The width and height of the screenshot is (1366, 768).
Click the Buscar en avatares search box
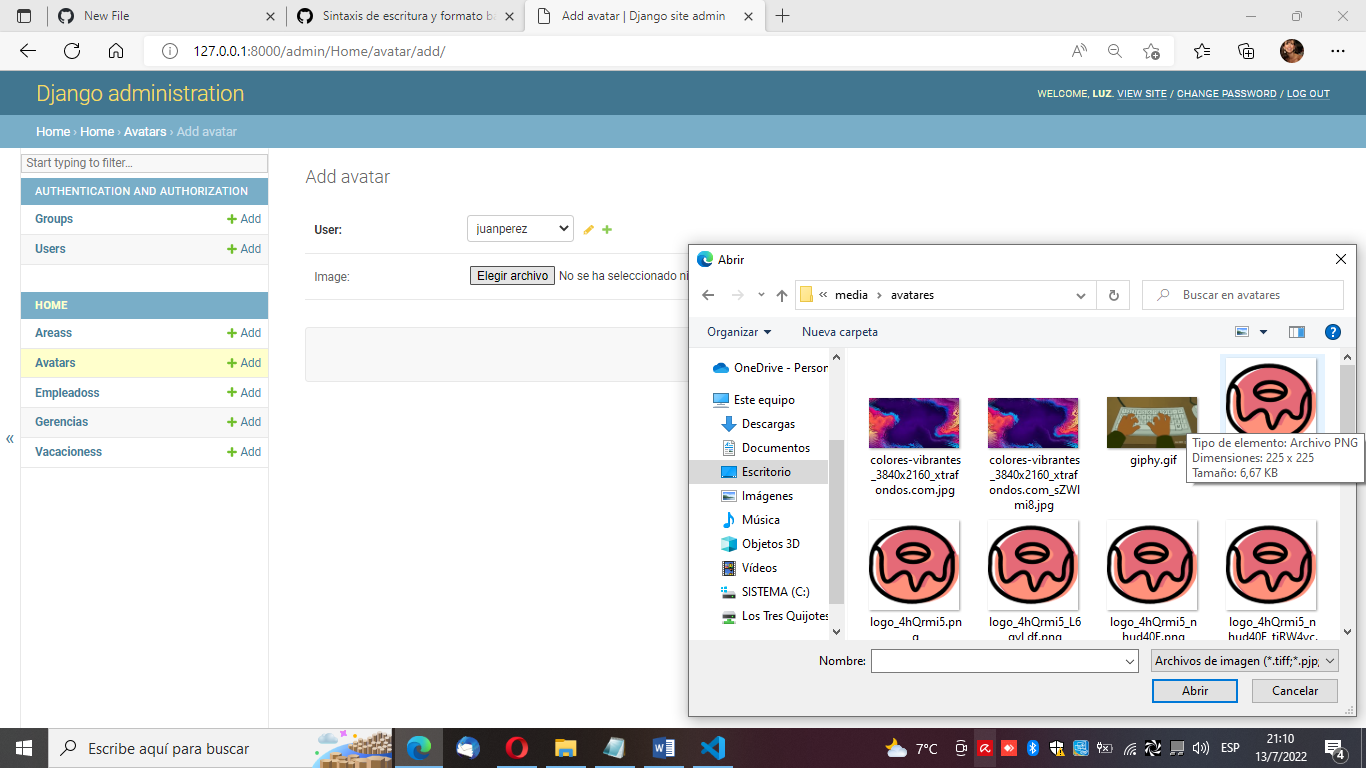[x=1243, y=295]
